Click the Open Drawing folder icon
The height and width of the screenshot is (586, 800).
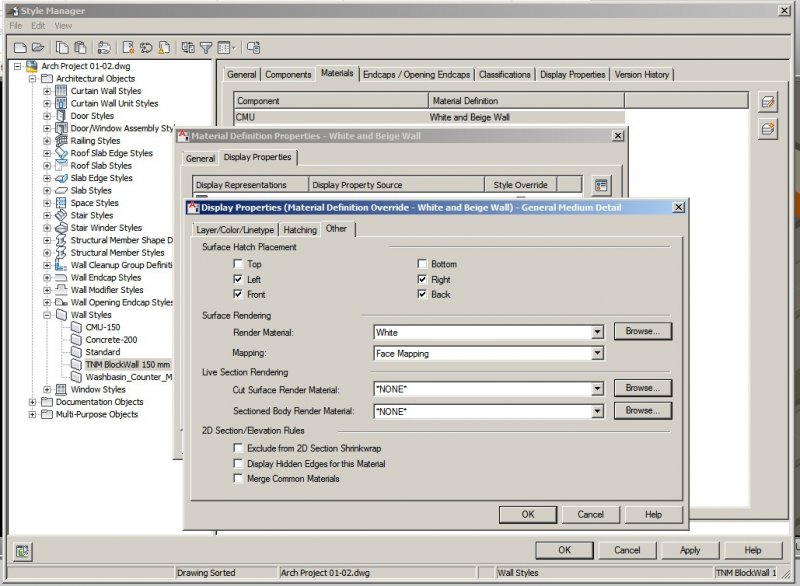point(38,47)
